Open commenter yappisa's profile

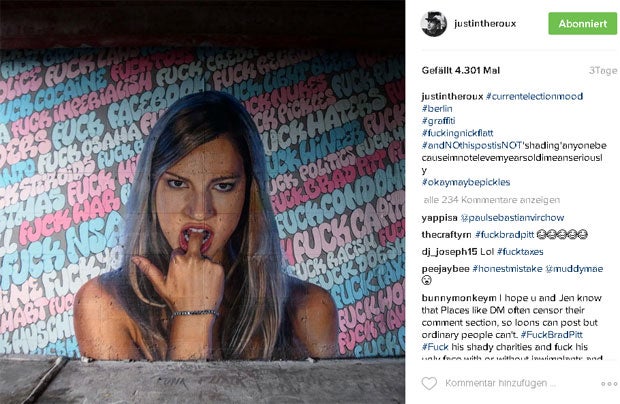(x=439, y=218)
